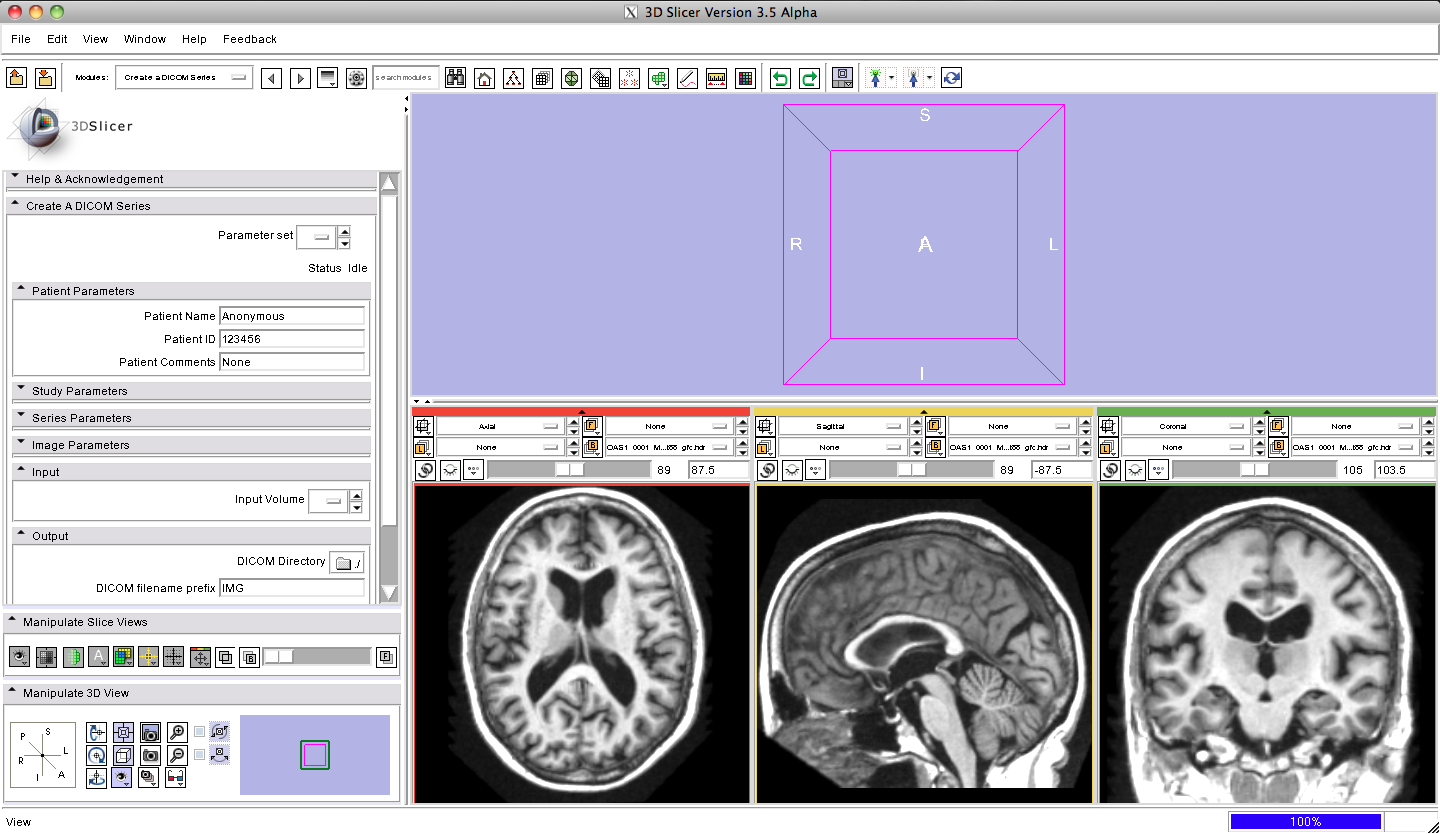Click the Axial slice offset slider
1440x834 pixels.
569,469
